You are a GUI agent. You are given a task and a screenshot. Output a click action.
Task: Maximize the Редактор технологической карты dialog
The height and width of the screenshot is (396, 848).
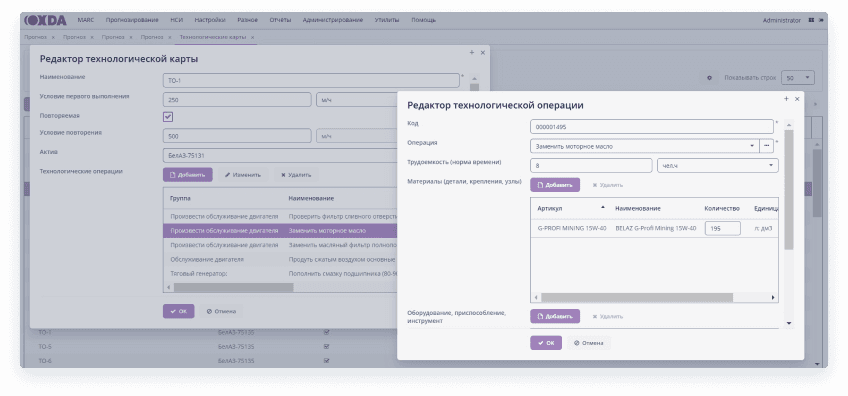pyautogui.click(x=472, y=52)
